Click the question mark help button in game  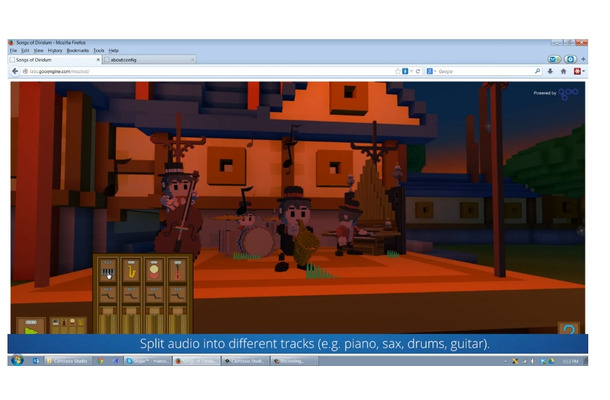pos(569,329)
